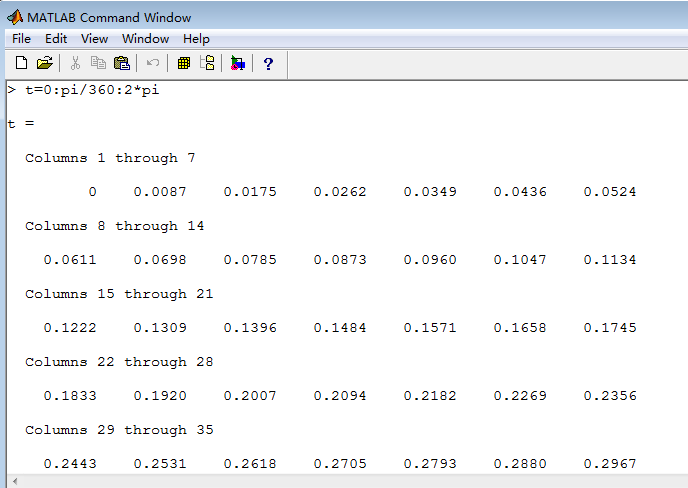
Task: Click the value 0.2793
Action: [430, 464]
